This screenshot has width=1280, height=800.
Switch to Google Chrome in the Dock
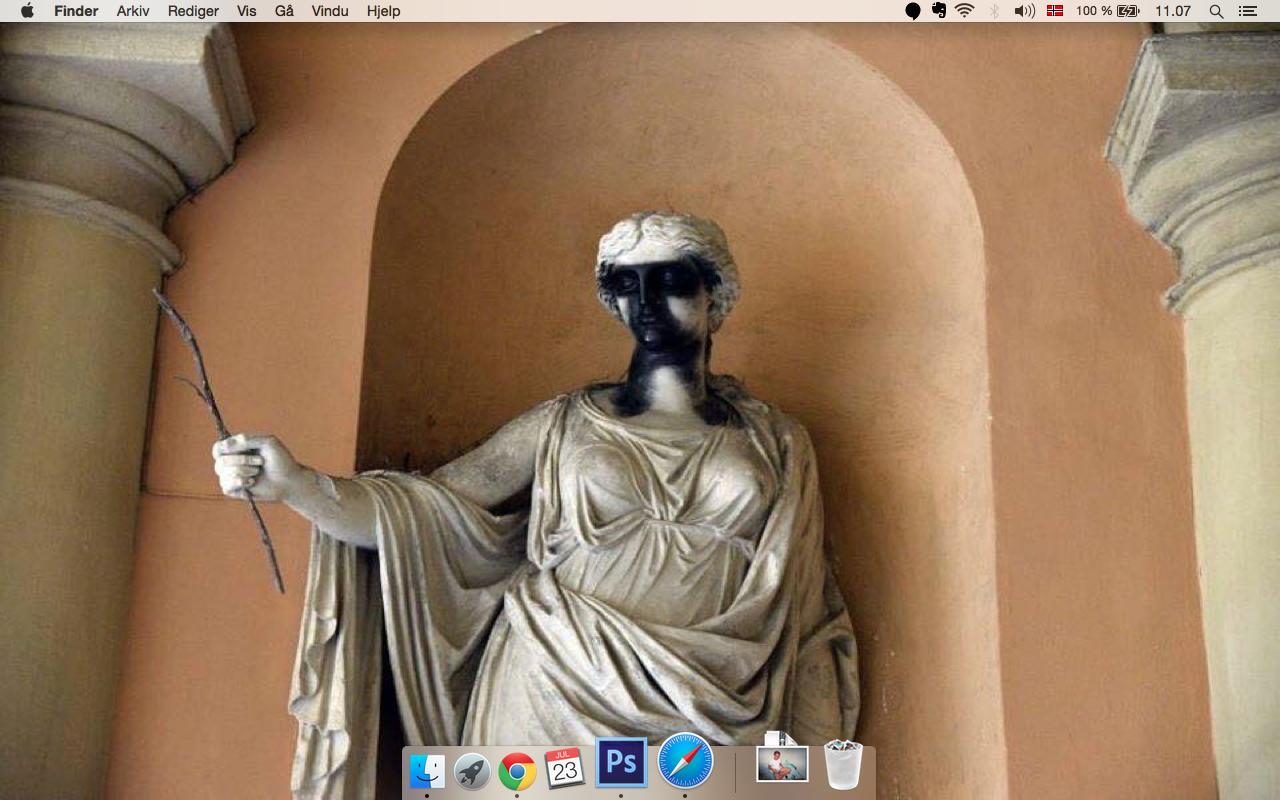[517, 771]
